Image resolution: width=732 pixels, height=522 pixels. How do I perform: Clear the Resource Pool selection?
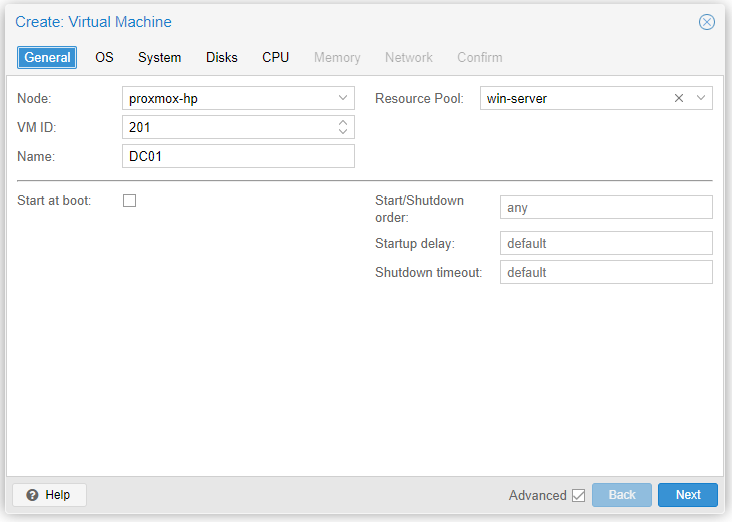click(679, 98)
